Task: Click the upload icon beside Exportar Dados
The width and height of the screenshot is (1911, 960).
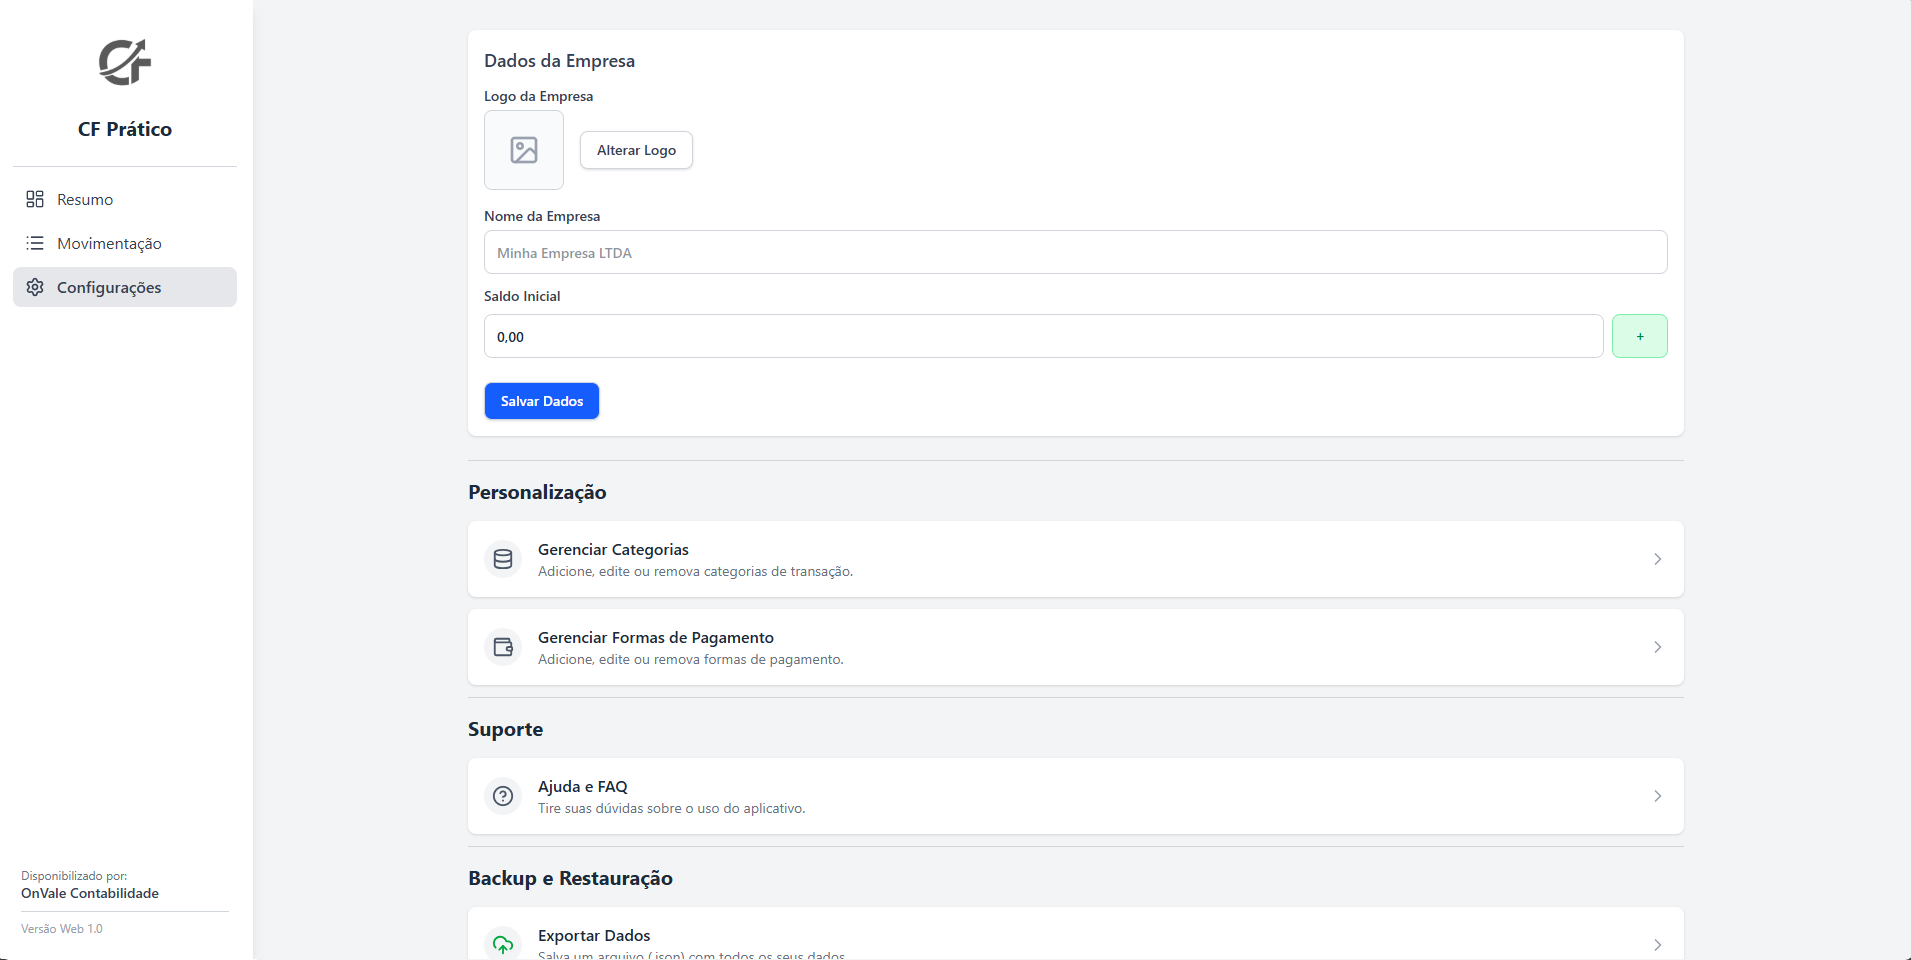Action: coord(503,943)
